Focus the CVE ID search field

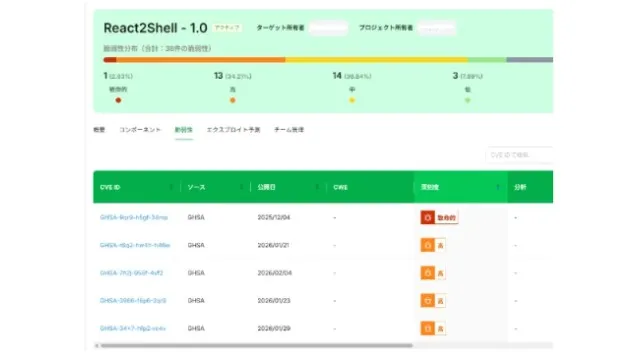[x=520, y=155]
